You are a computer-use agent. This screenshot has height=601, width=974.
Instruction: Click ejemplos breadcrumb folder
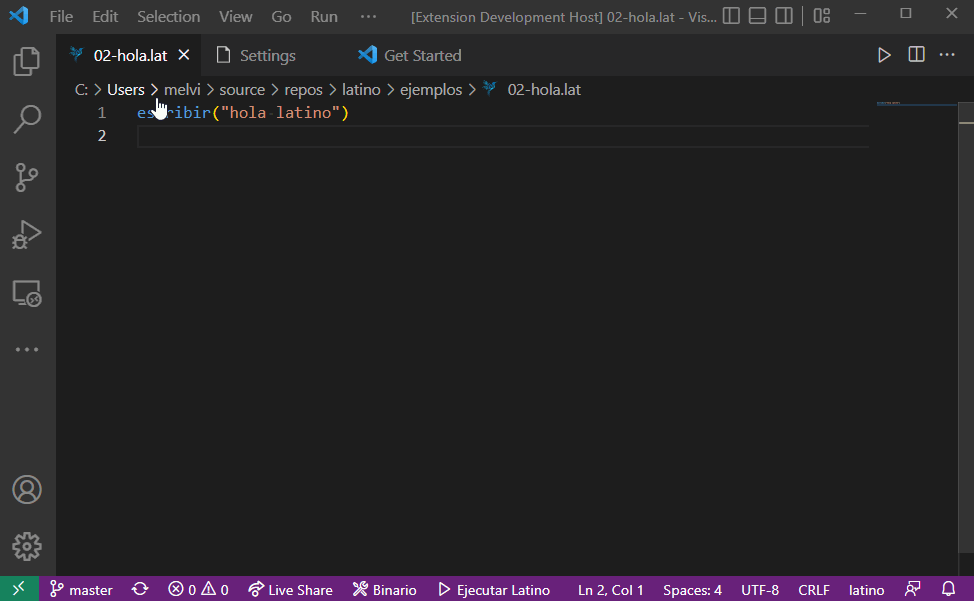click(431, 89)
